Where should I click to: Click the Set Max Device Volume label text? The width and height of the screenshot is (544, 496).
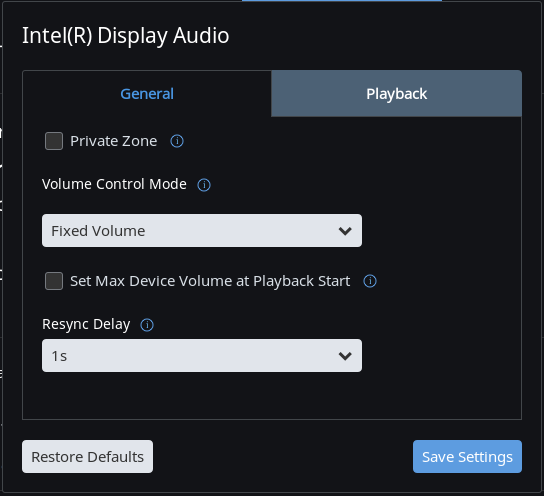(x=210, y=281)
